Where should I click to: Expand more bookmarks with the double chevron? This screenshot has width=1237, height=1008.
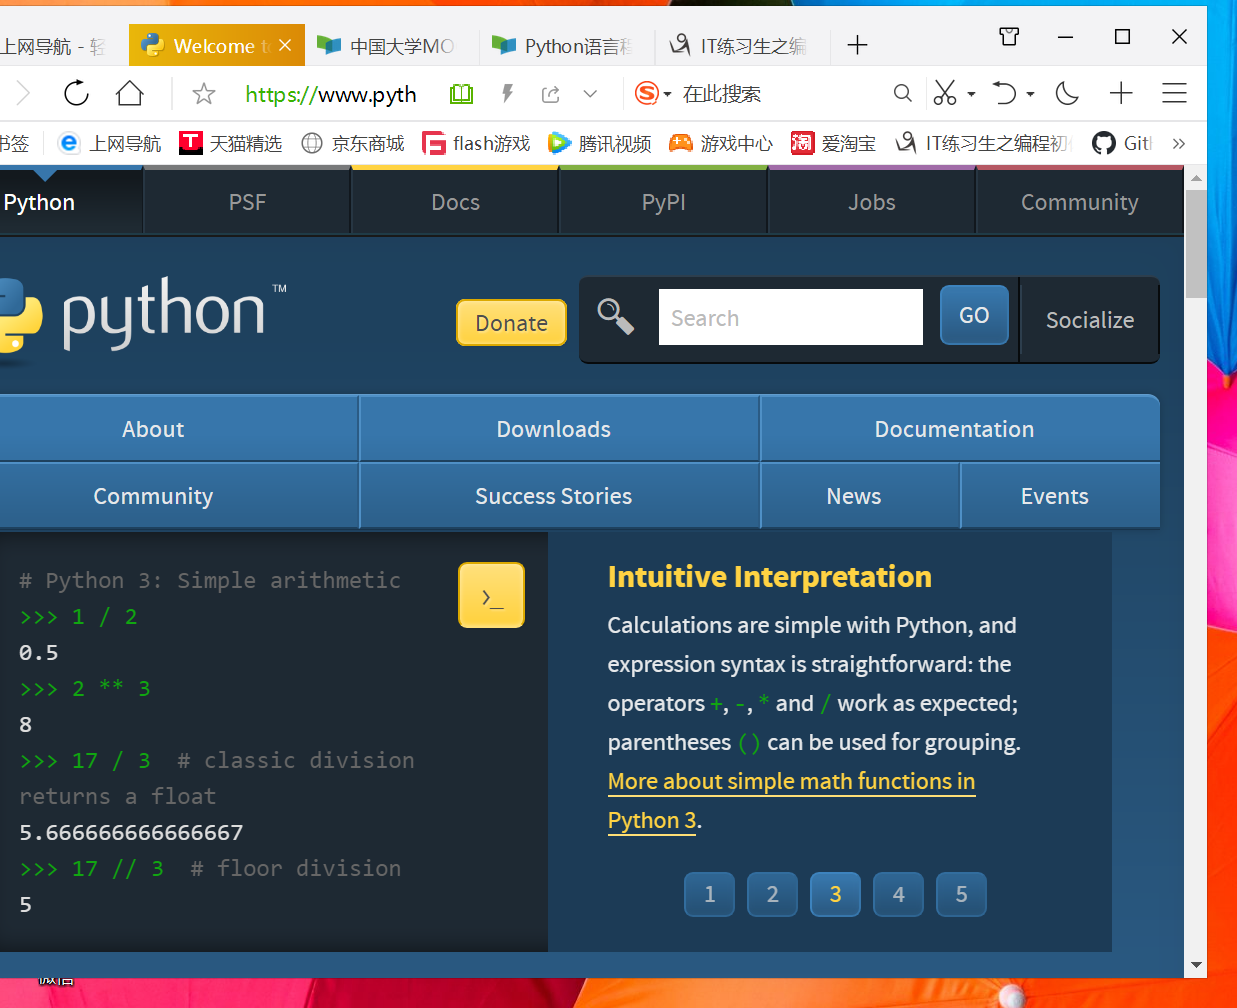pos(1179,143)
